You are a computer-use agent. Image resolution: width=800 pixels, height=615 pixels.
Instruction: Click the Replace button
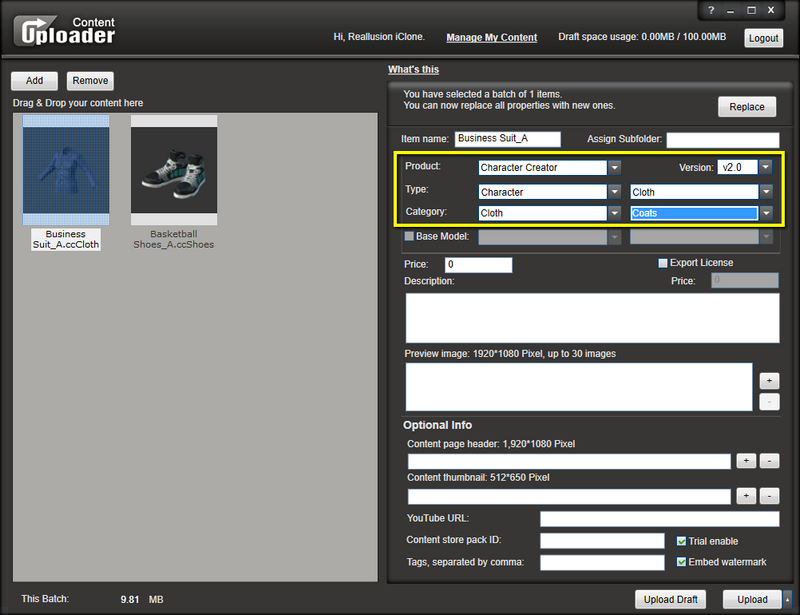pyautogui.click(x=747, y=107)
